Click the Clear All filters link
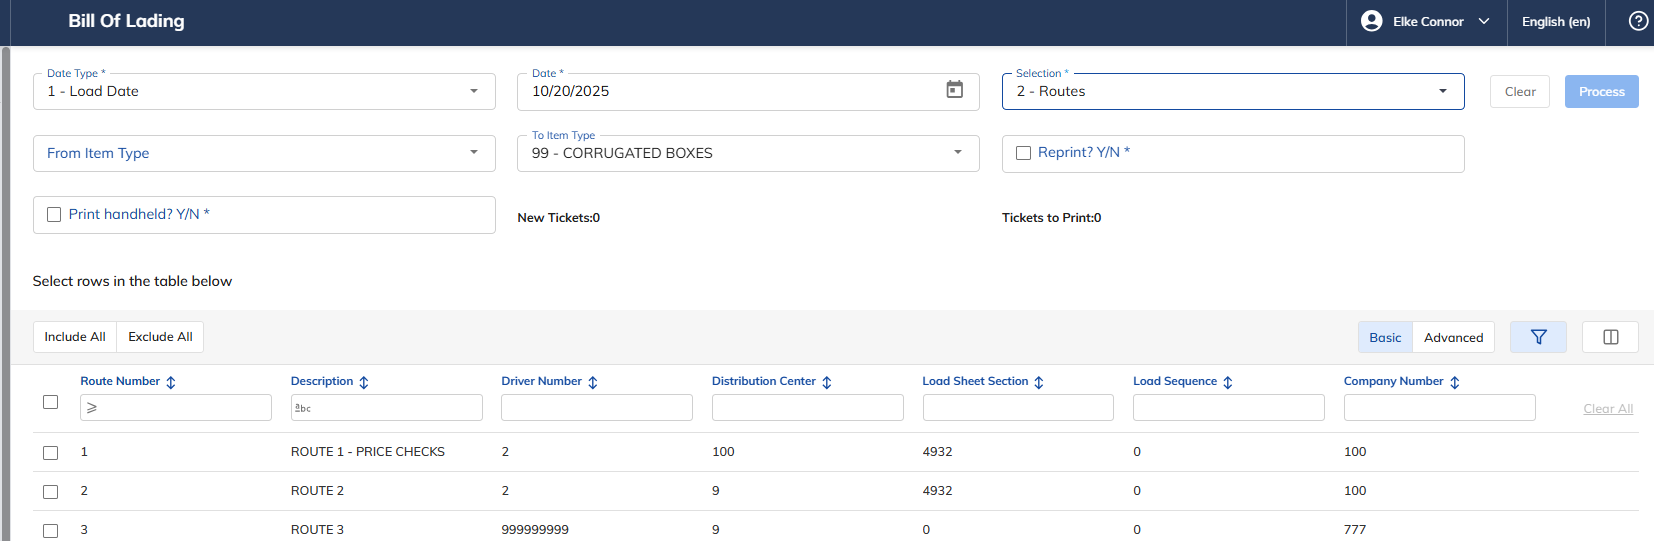Viewport: 1654px width, 541px height. point(1608,408)
